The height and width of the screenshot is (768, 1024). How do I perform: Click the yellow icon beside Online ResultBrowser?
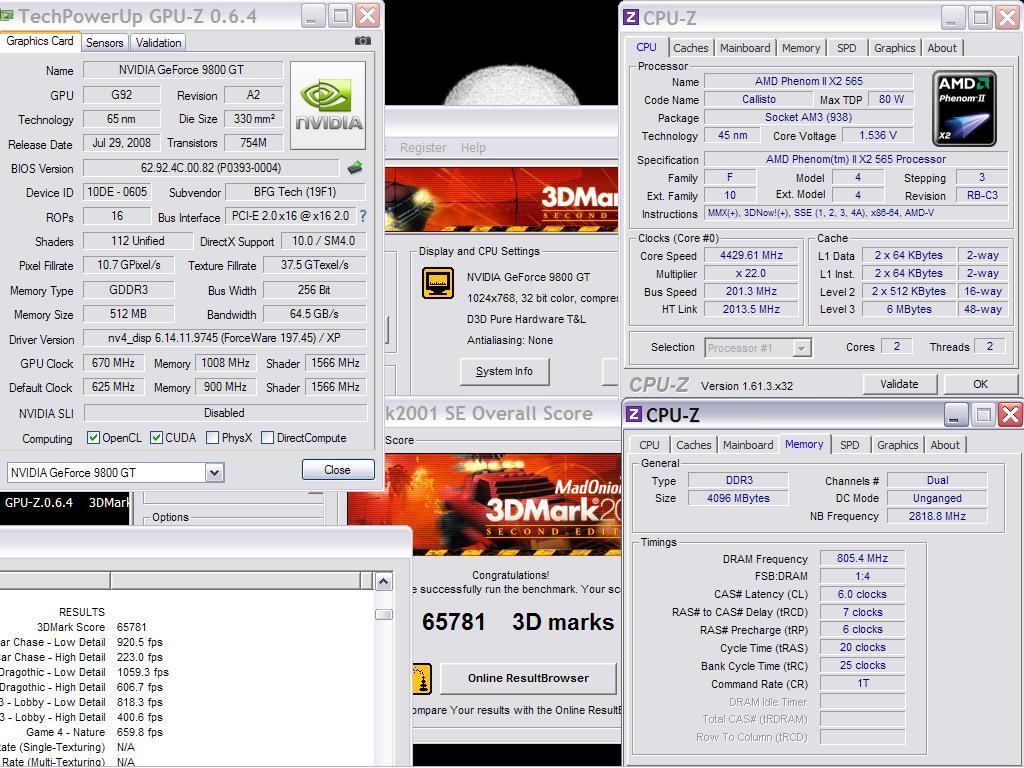(x=423, y=679)
